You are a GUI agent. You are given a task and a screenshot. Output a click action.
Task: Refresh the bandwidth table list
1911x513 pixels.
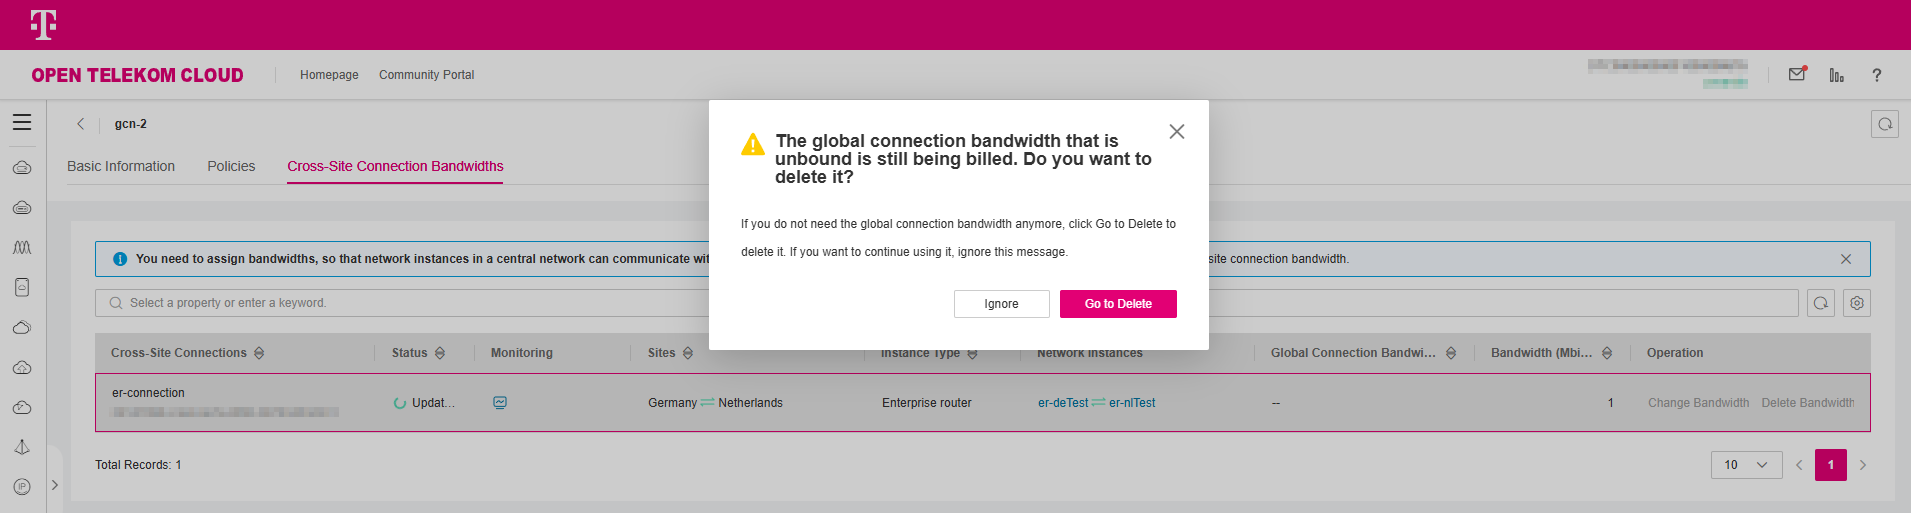point(1821,303)
